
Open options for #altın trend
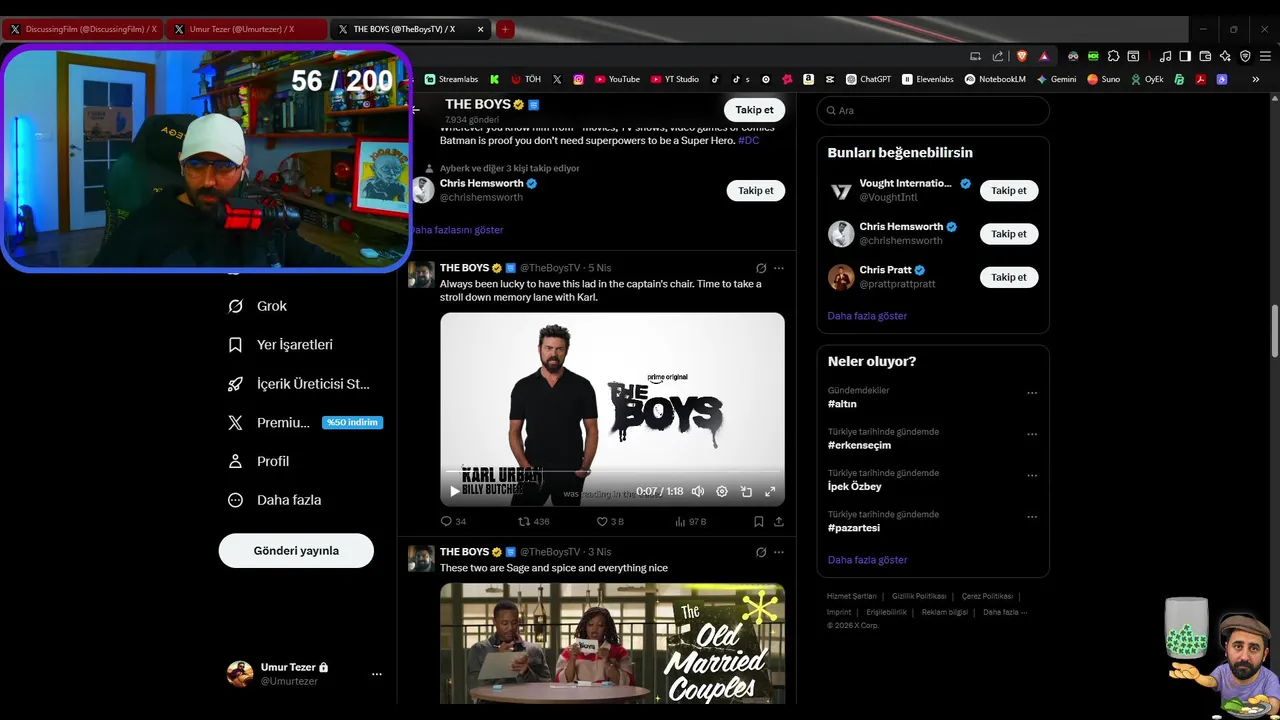pyautogui.click(x=1032, y=393)
